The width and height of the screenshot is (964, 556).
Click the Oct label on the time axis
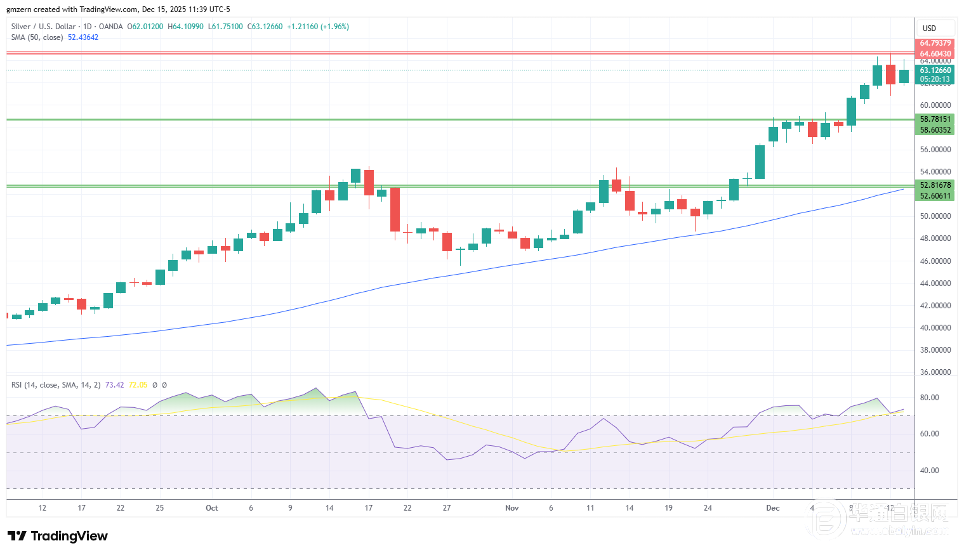(x=211, y=507)
